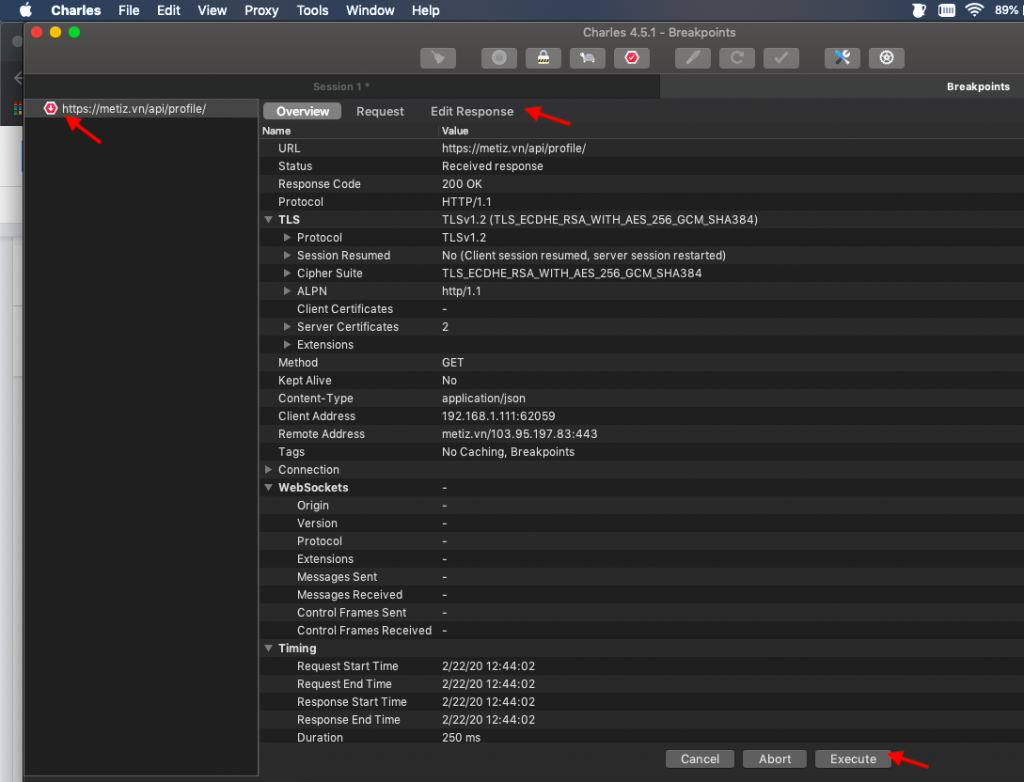Collapse the Timing section
The height and width of the screenshot is (782, 1024).
coord(268,648)
